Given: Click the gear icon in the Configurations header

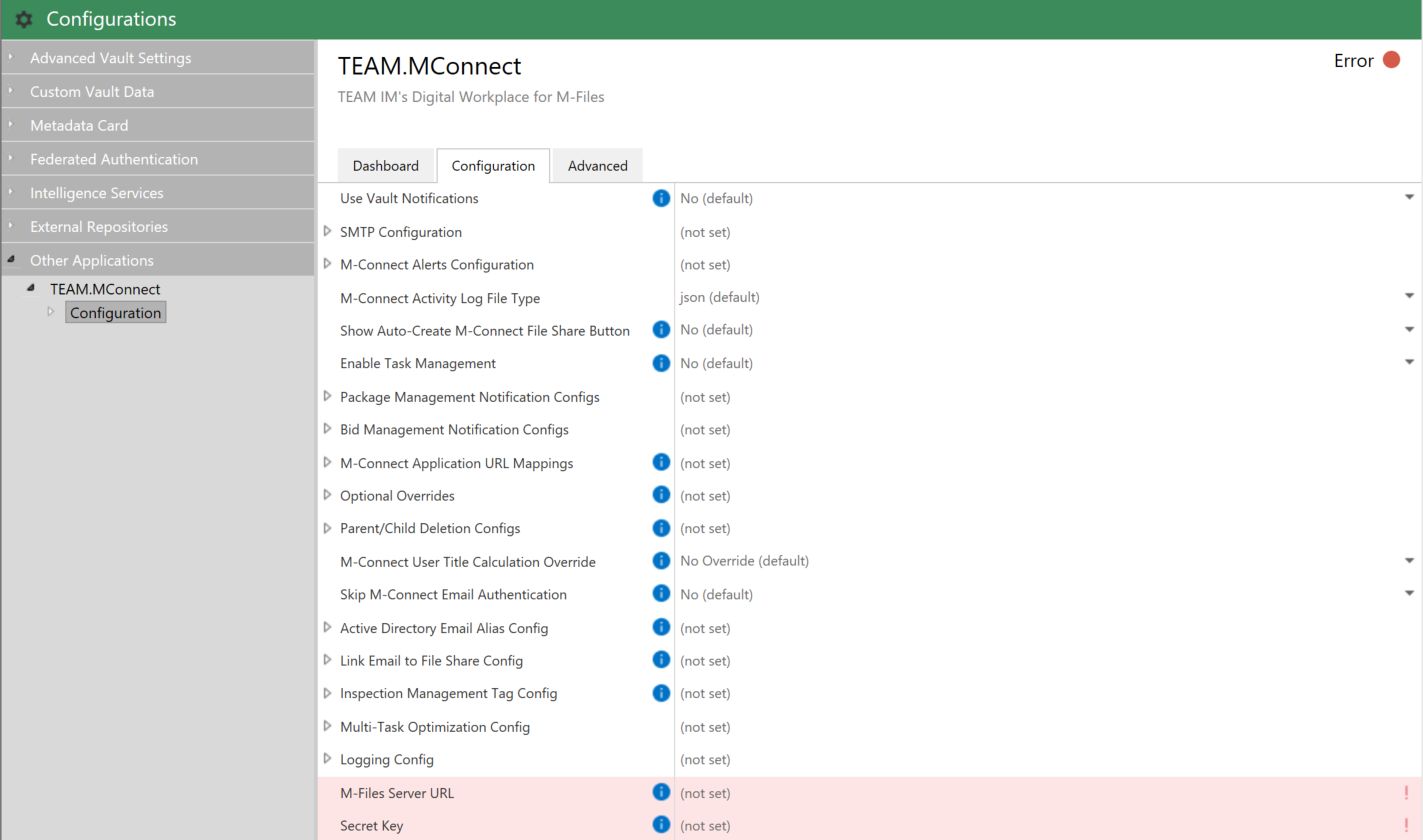Looking at the screenshot, I should [x=22, y=19].
